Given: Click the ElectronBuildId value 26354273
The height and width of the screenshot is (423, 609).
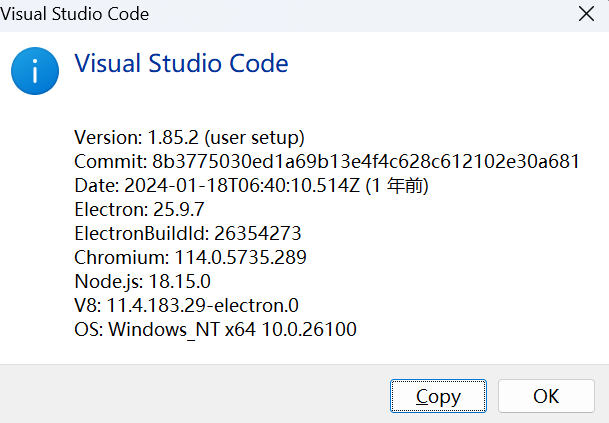Looking at the screenshot, I should [257, 234].
